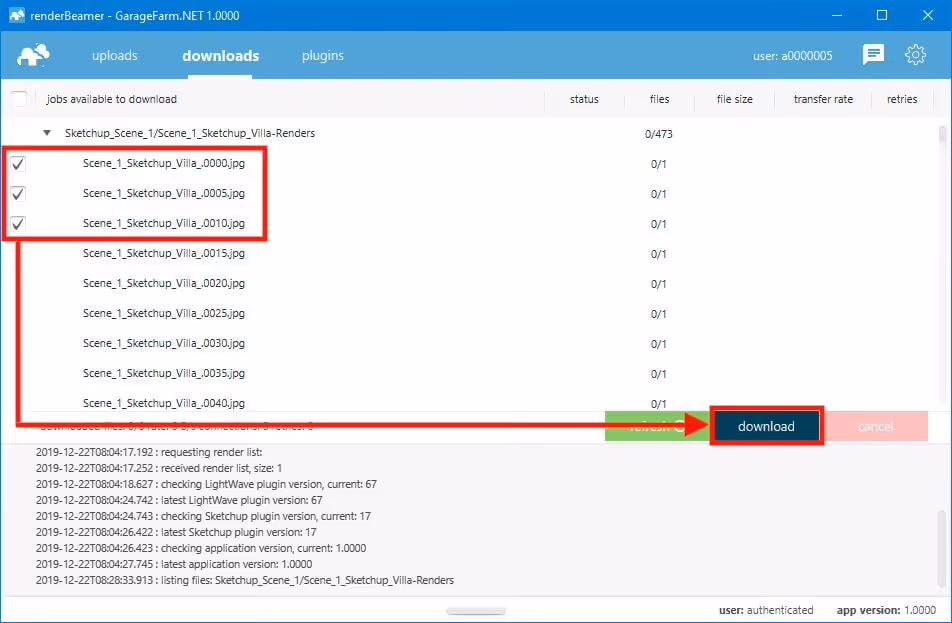The height and width of the screenshot is (623, 952).
Task: Select file Scene_1_Sketchup_Villa_.0035.jpg
Action: pyautogui.click(x=163, y=373)
